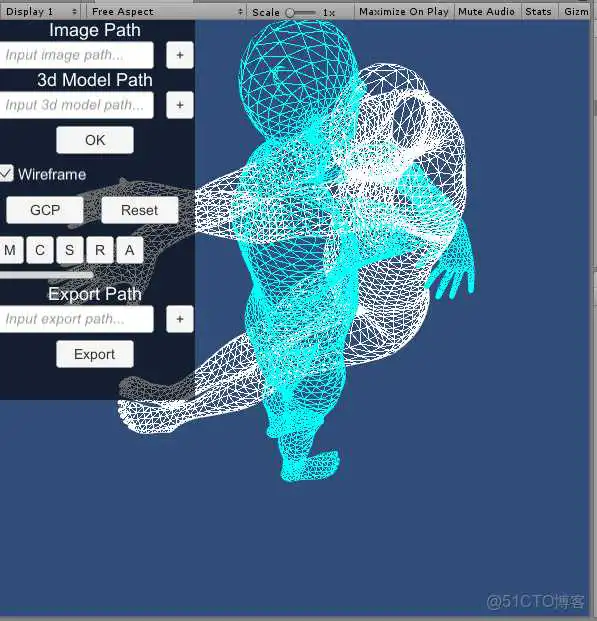This screenshot has width=597, height=621.
Task: Click the white wireframe model's foot
Action: pos(149,416)
